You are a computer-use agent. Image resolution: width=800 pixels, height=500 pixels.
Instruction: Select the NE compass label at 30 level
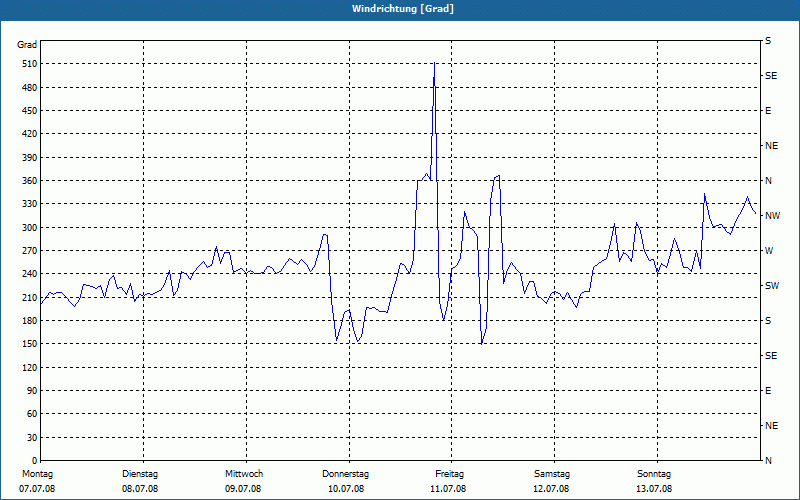coord(771,426)
